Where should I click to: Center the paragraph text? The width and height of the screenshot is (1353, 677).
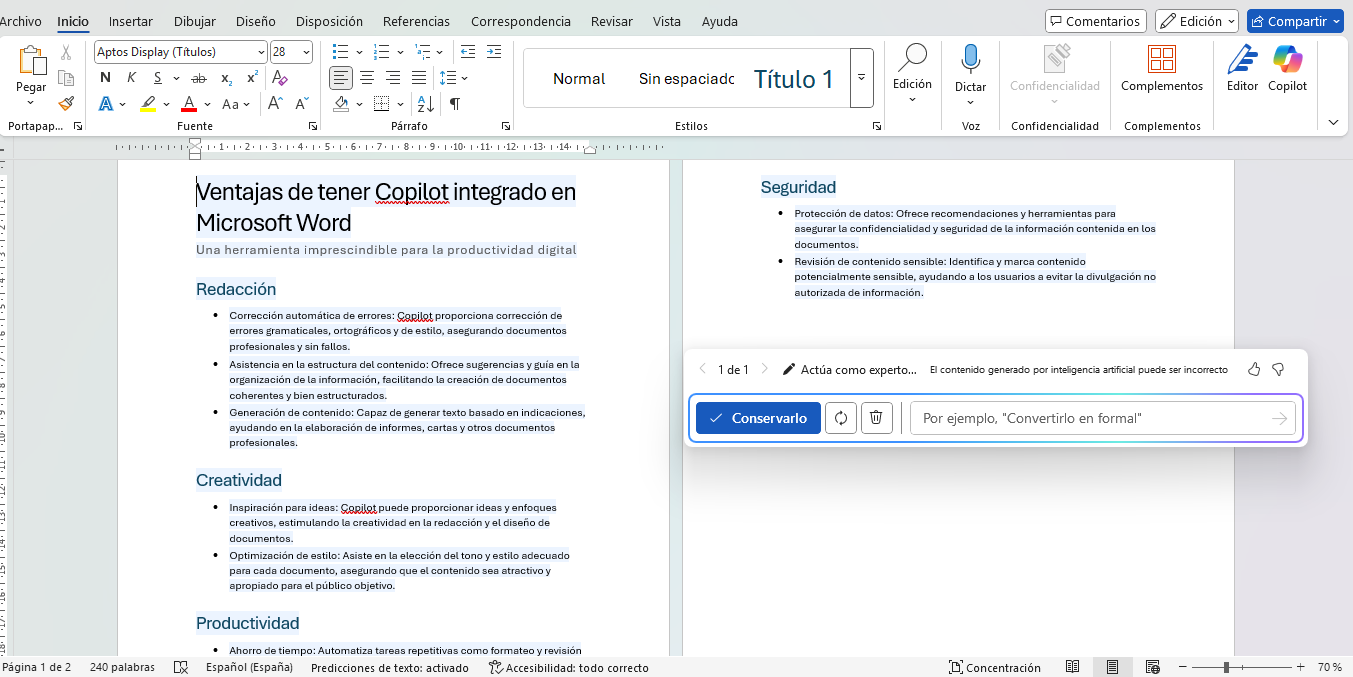[367, 78]
